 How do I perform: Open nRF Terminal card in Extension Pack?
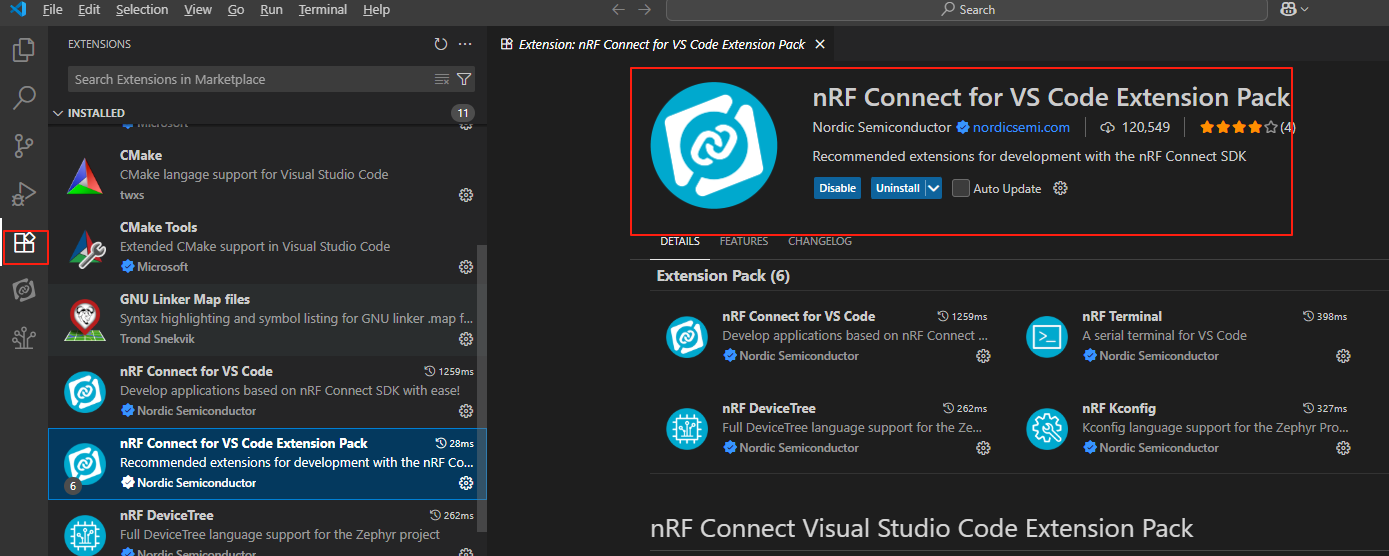pyautogui.click(x=1187, y=336)
